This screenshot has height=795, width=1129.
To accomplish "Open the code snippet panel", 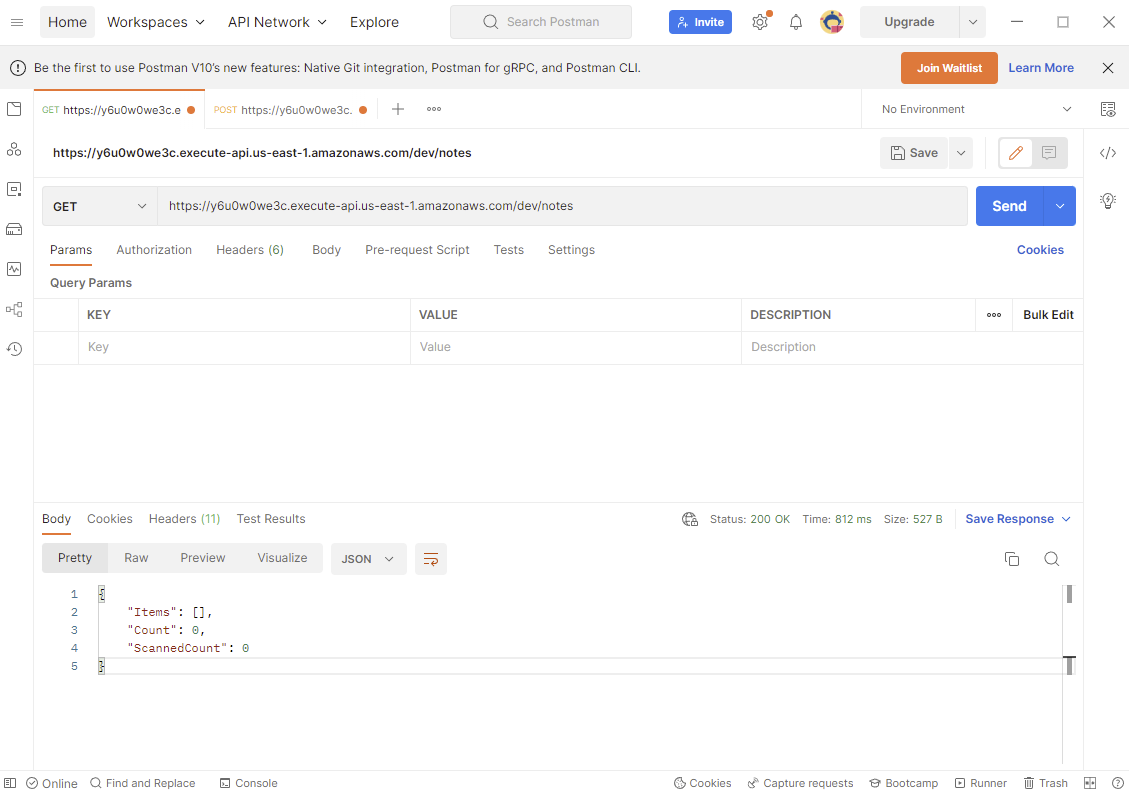I will tap(1108, 153).
